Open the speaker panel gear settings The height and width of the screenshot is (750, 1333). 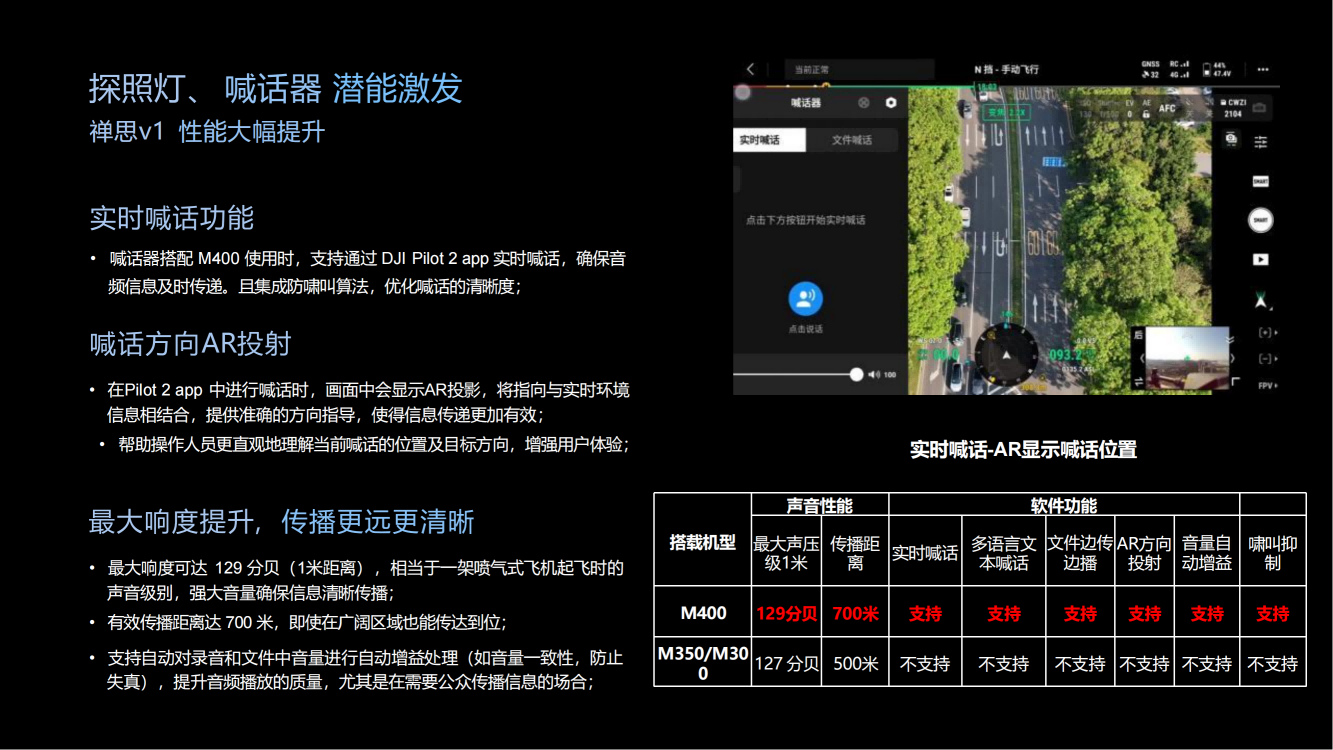pos(891,103)
